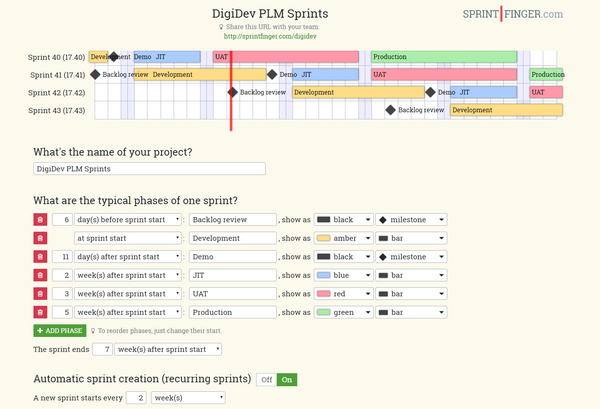Click Sprint 42 Development bar in timeline
The width and height of the screenshot is (600, 409).
click(x=359, y=92)
